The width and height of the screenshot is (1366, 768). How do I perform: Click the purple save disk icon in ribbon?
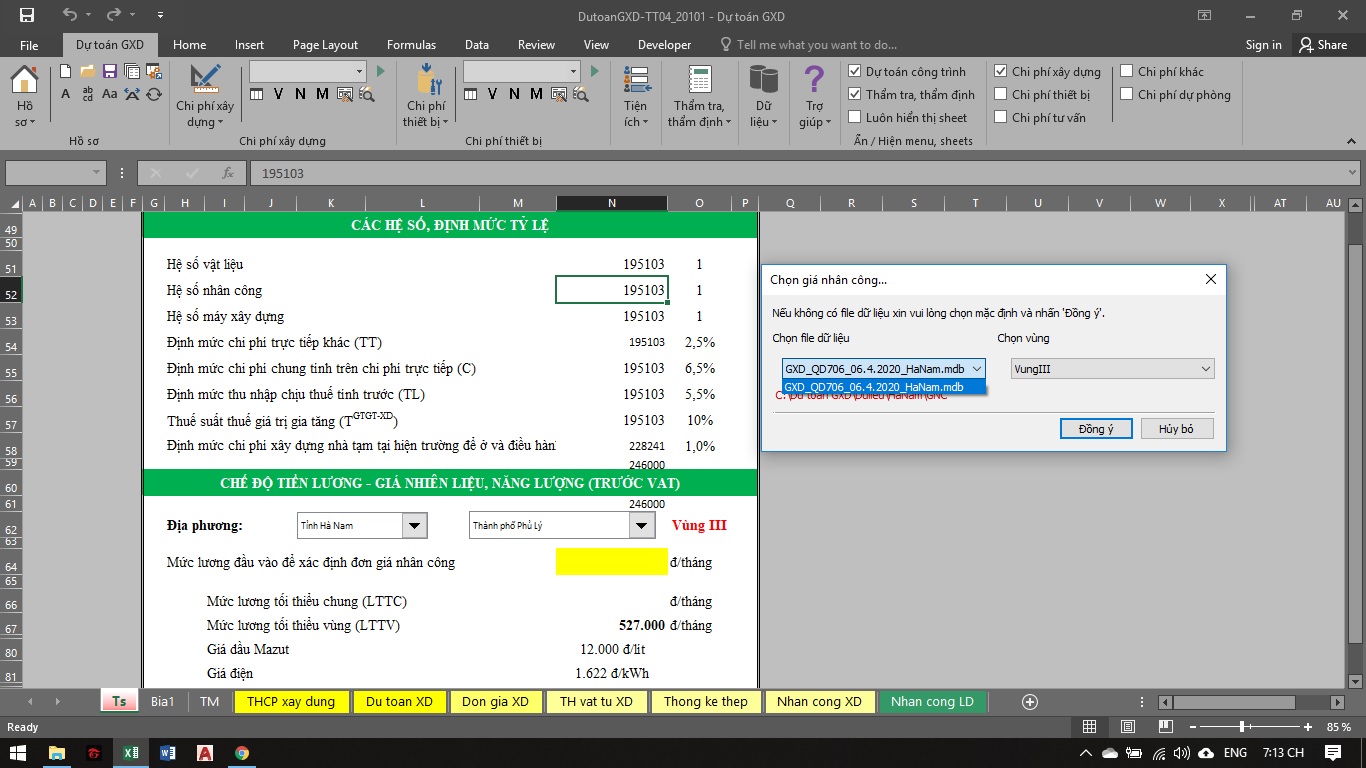point(109,71)
